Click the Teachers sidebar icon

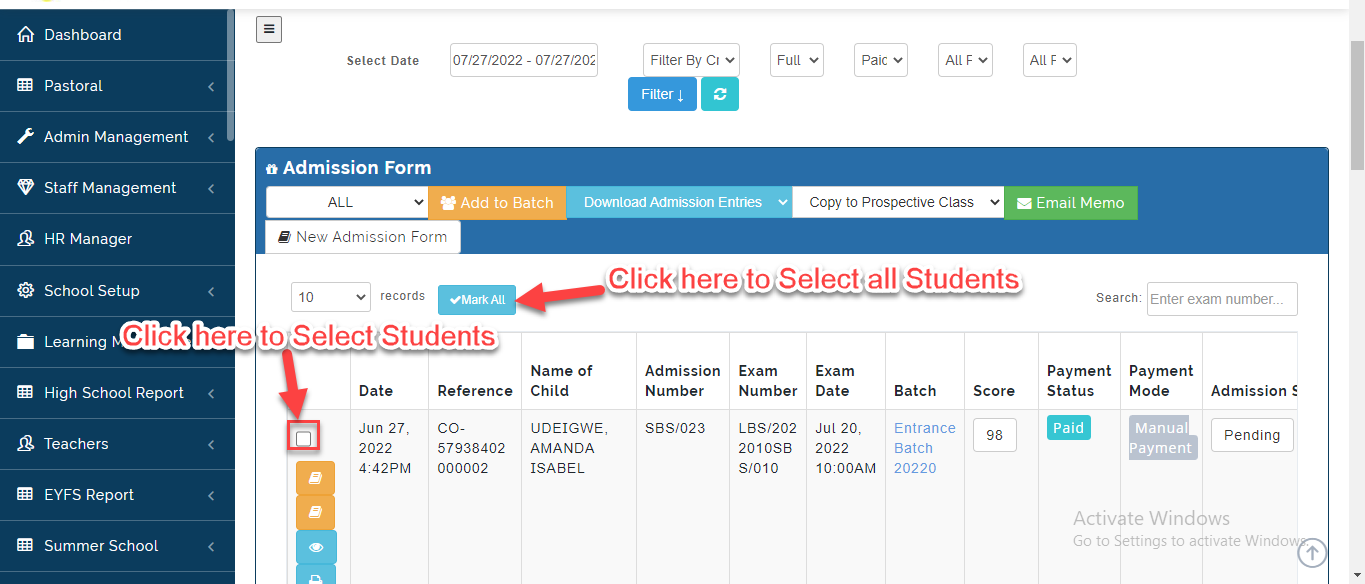[x=26, y=444]
